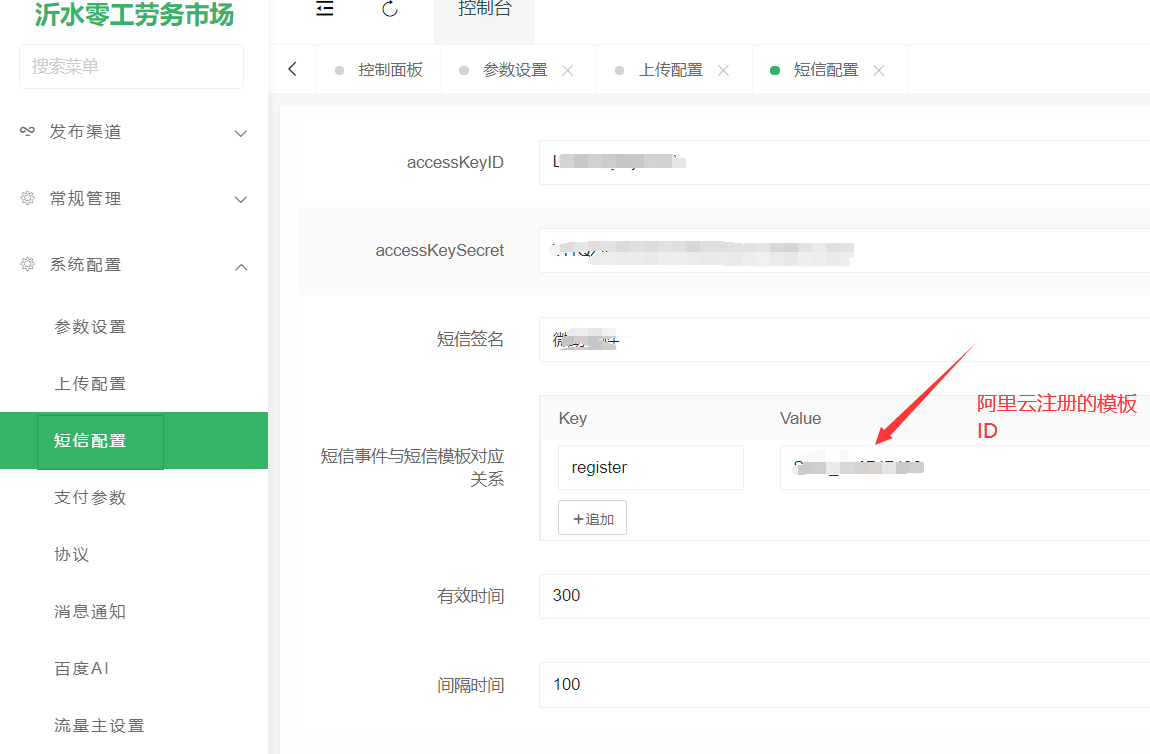The width and height of the screenshot is (1150, 754).
Task: Open 支付参数 in the sidebar
Action: (90, 498)
